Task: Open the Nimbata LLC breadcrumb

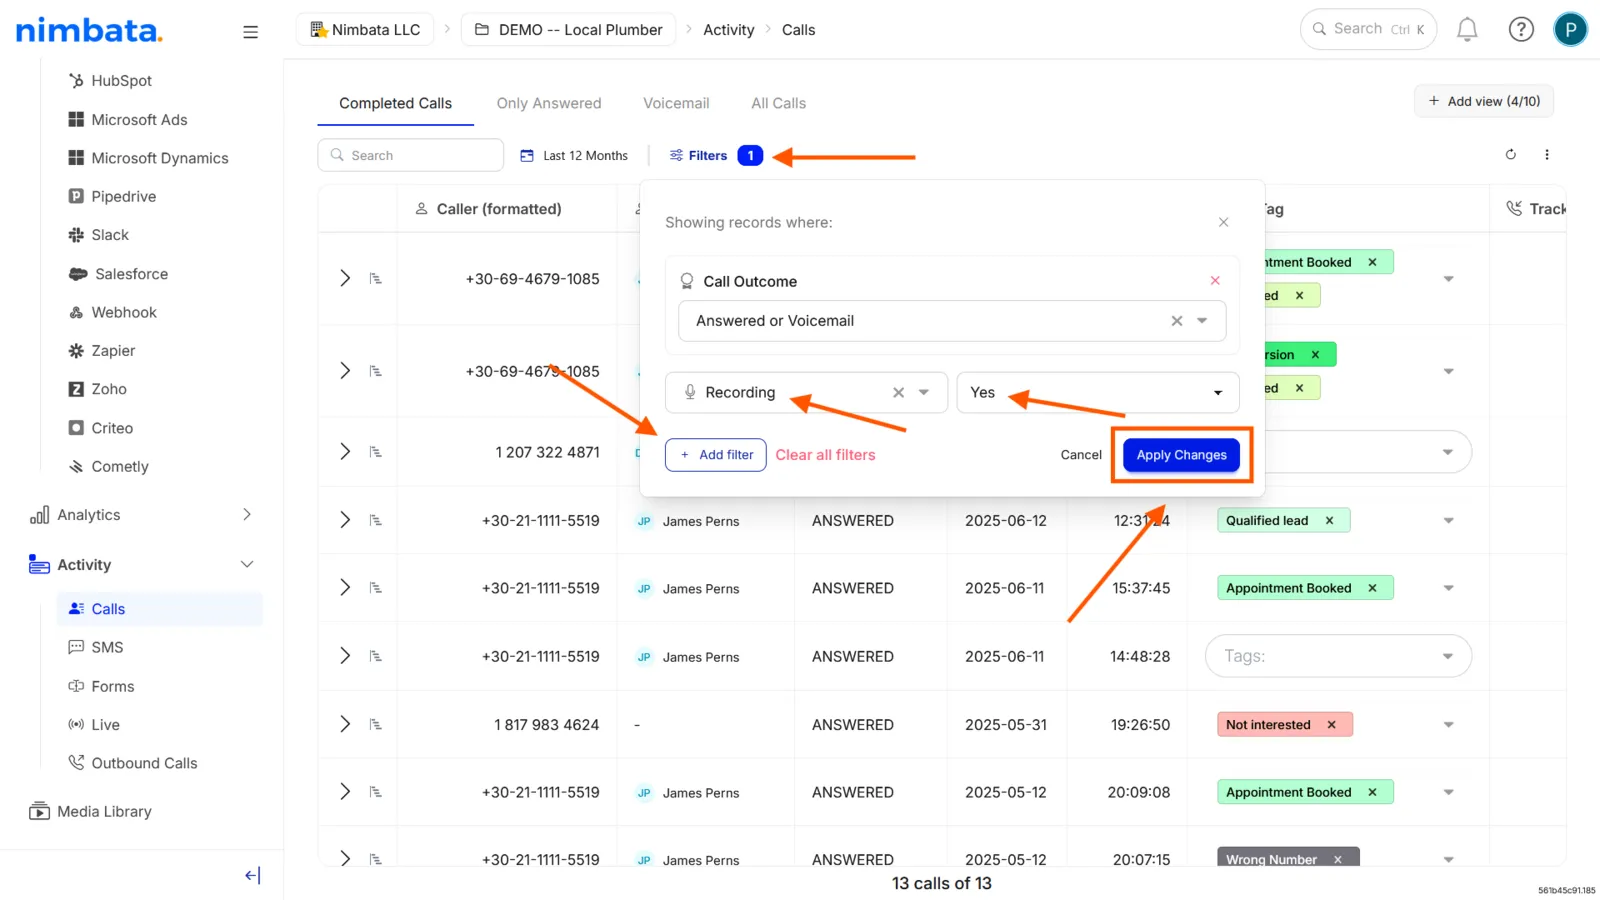Action: click(365, 30)
